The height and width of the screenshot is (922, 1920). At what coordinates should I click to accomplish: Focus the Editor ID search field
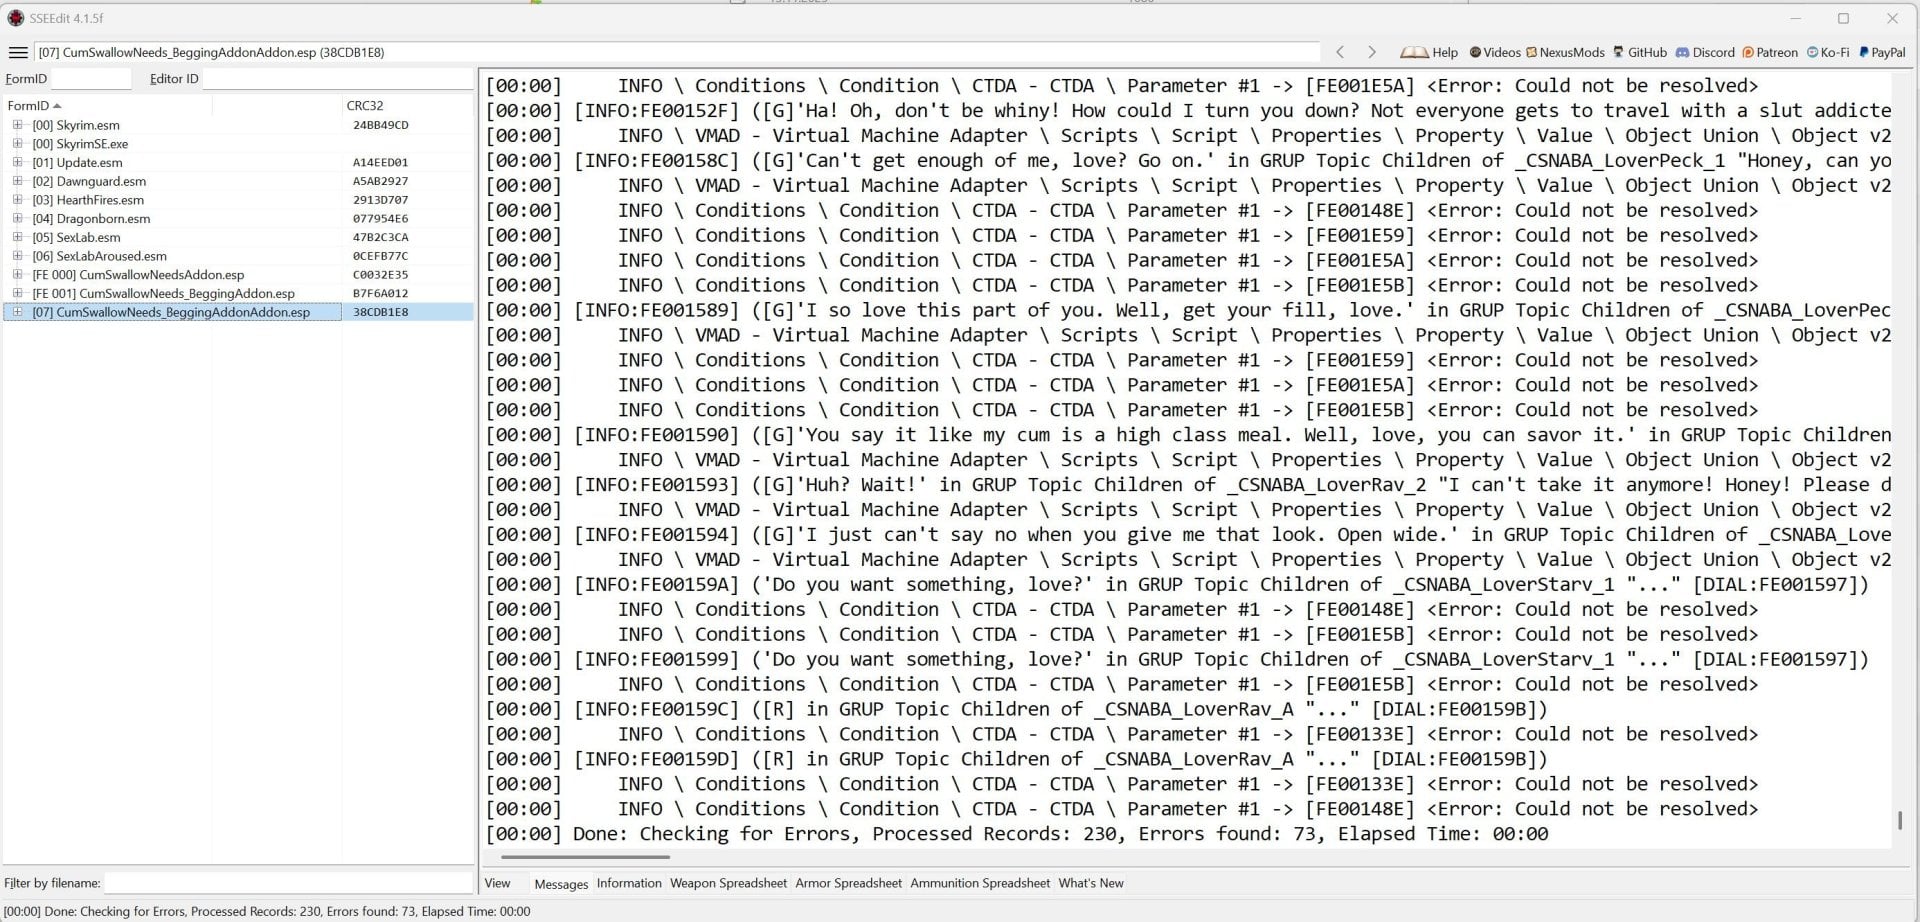(337, 79)
